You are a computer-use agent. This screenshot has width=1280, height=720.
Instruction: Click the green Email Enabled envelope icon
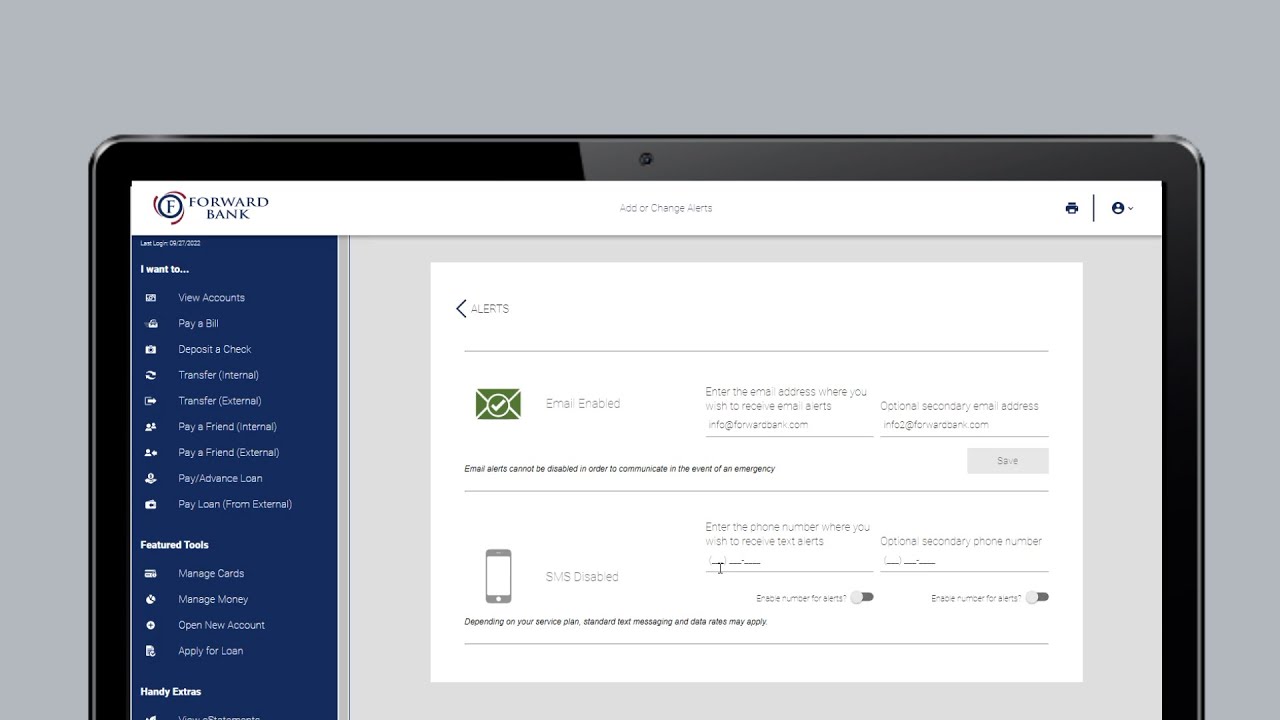coord(498,404)
